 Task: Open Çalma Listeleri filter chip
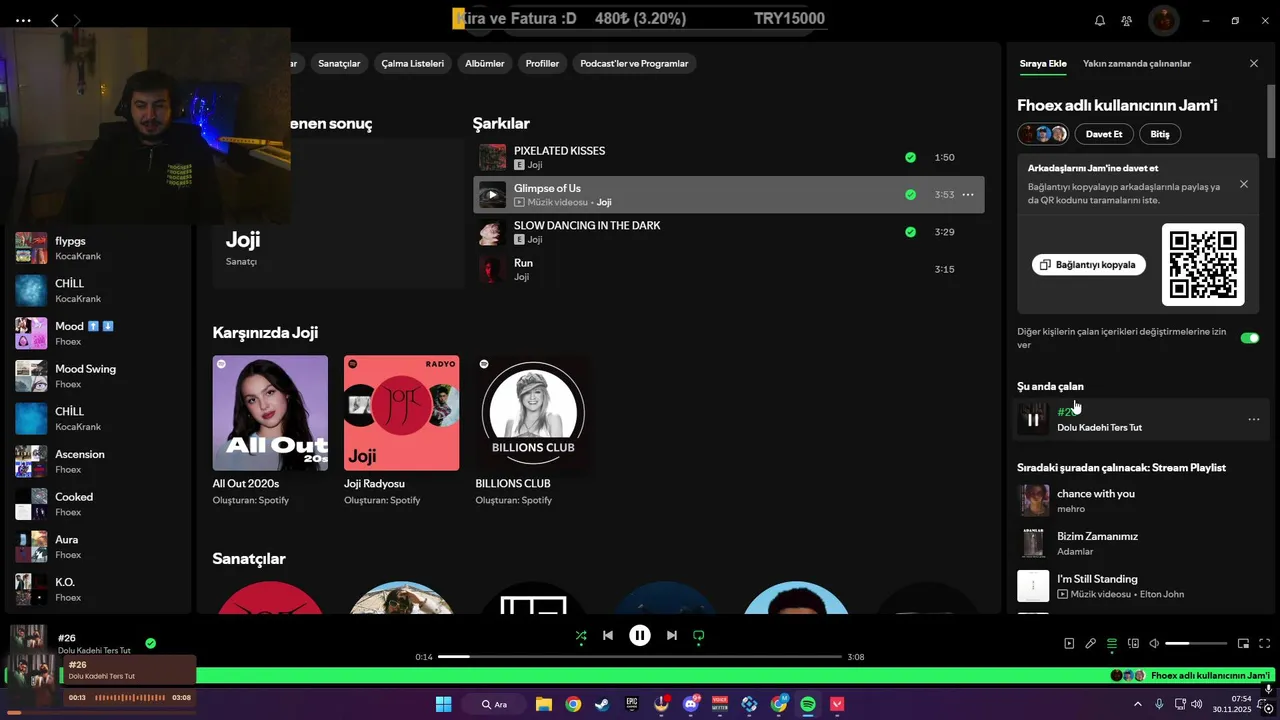(413, 63)
